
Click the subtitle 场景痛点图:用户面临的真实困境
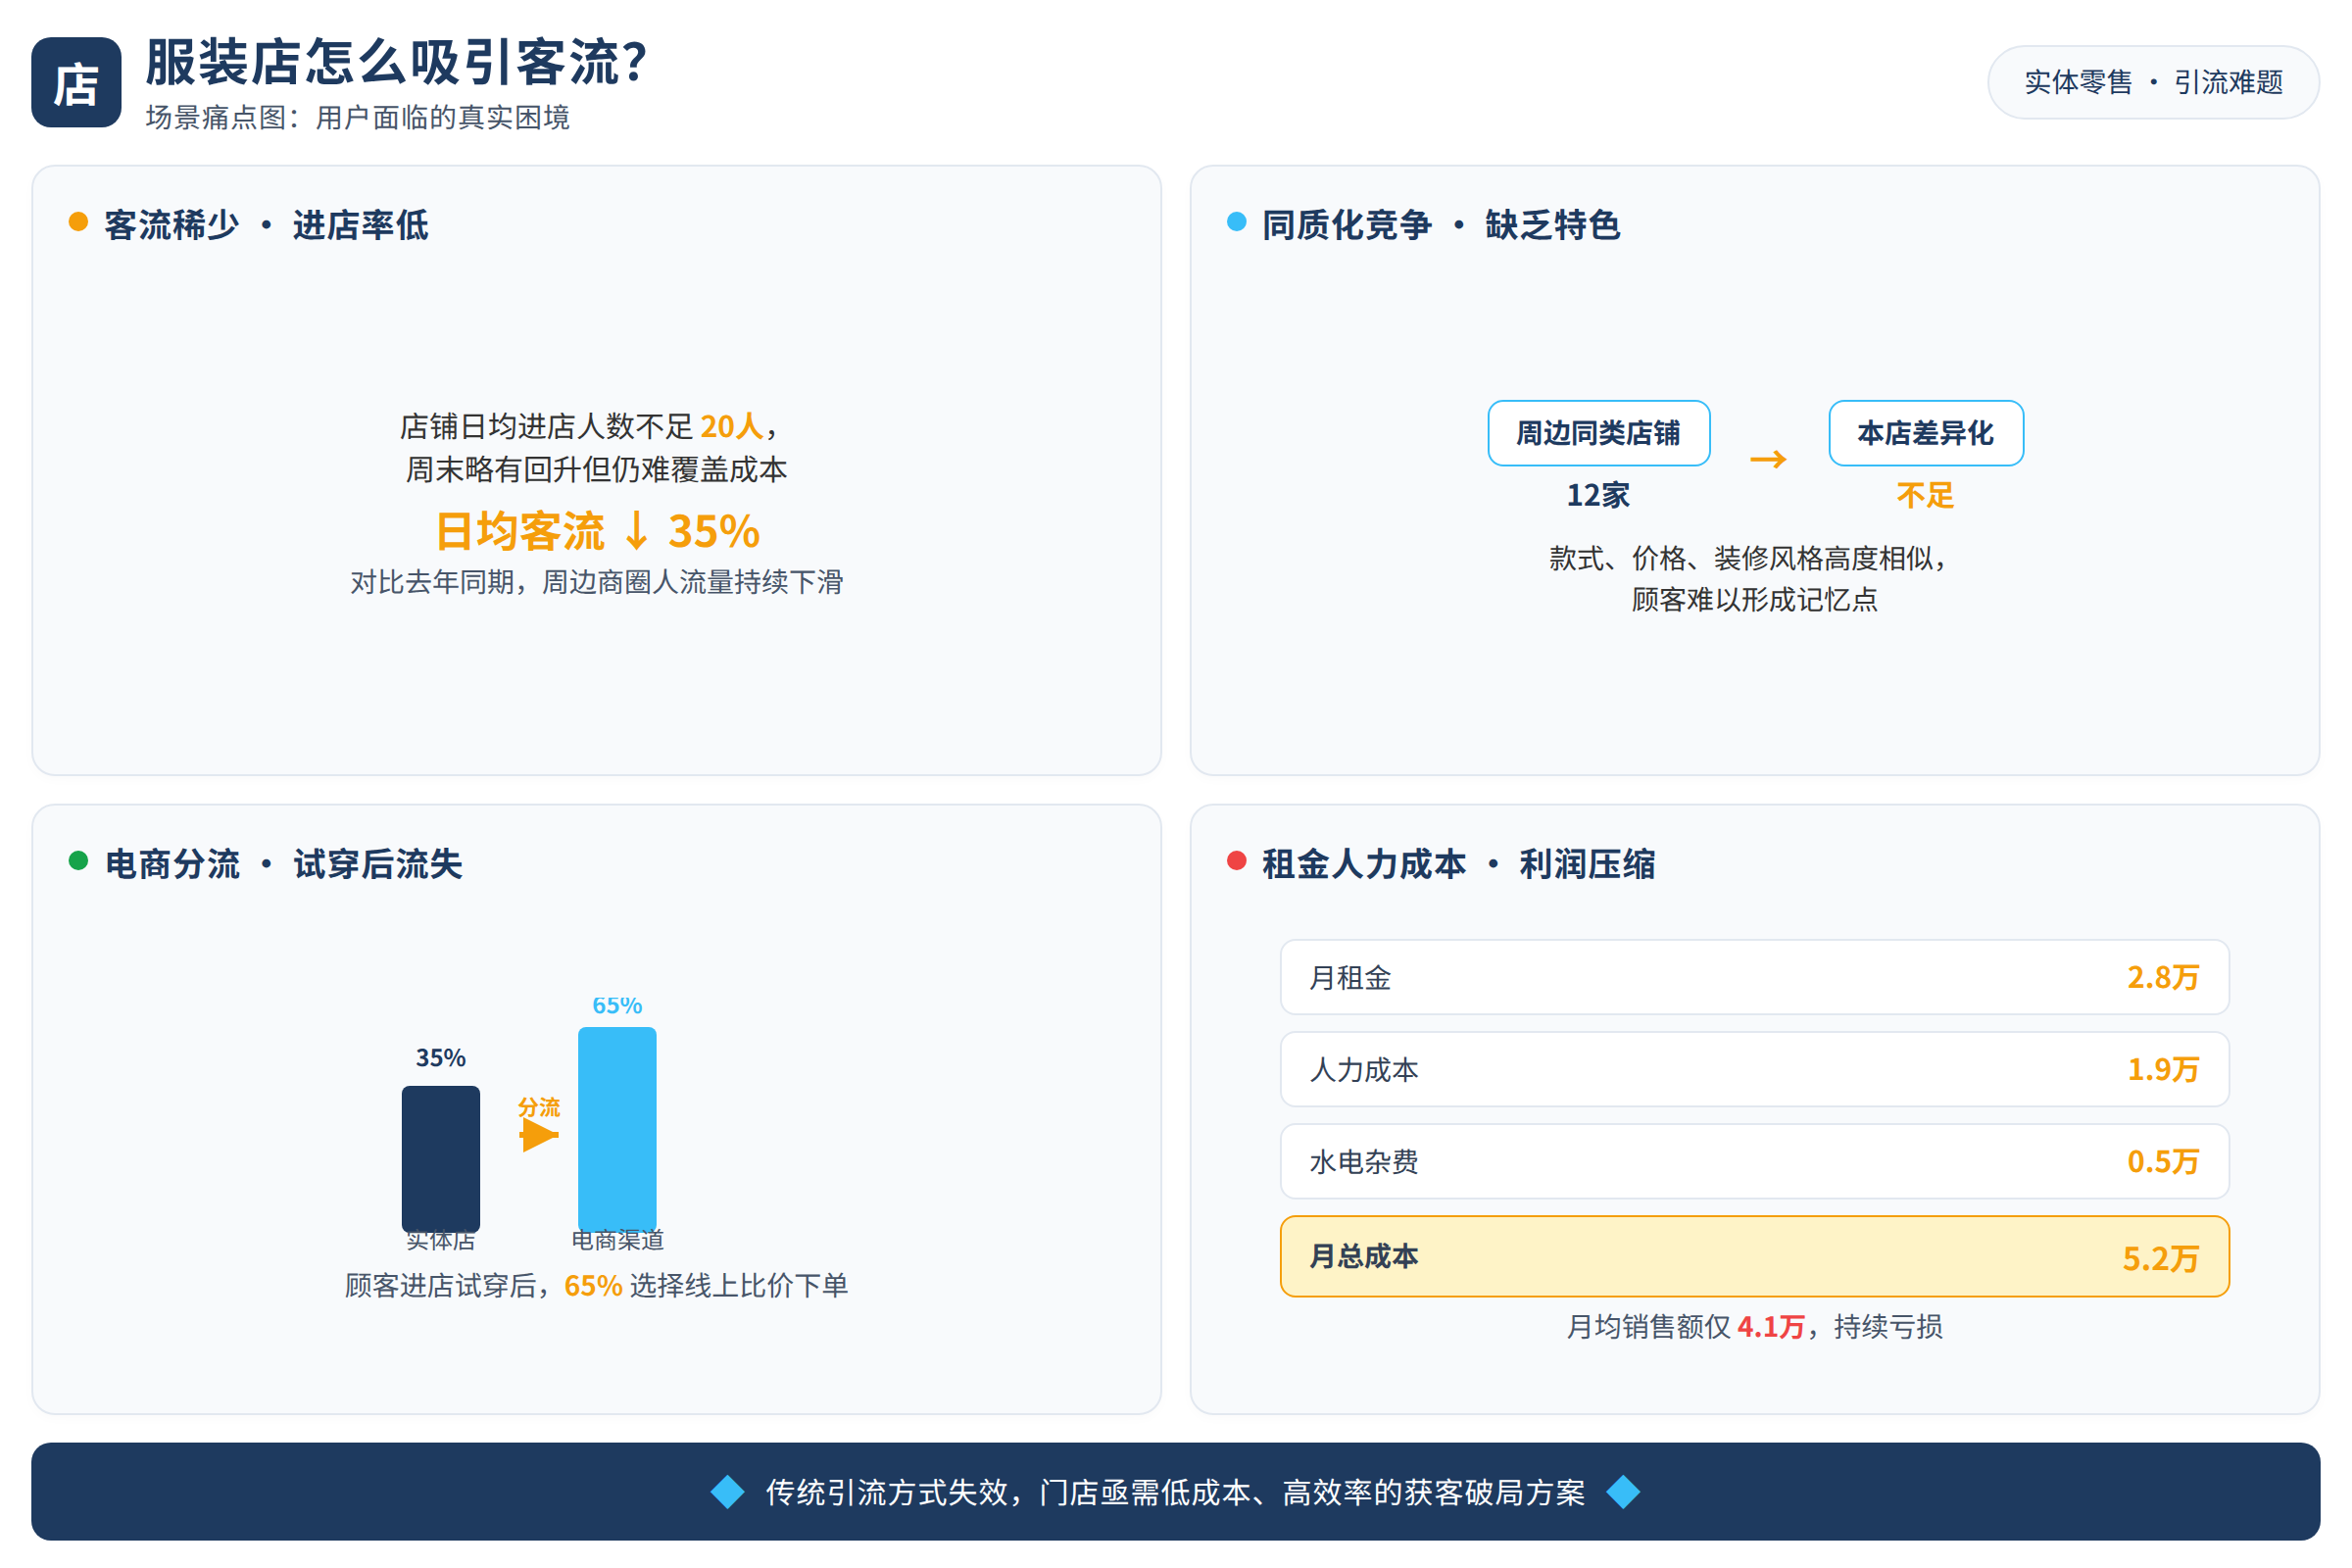click(x=357, y=118)
